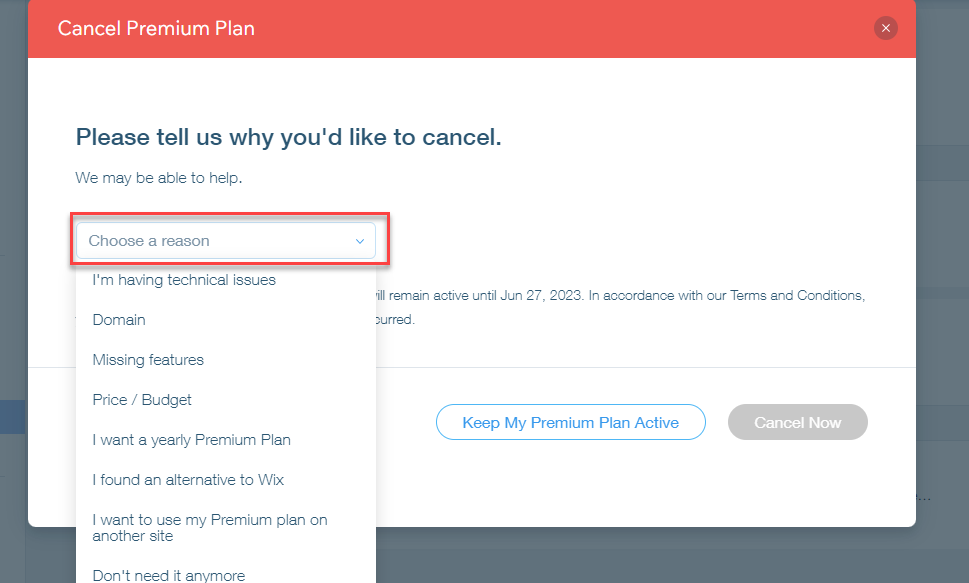The height and width of the screenshot is (583, 969).
Task: Click the Terms and Conditions text
Action: click(797, 296)
